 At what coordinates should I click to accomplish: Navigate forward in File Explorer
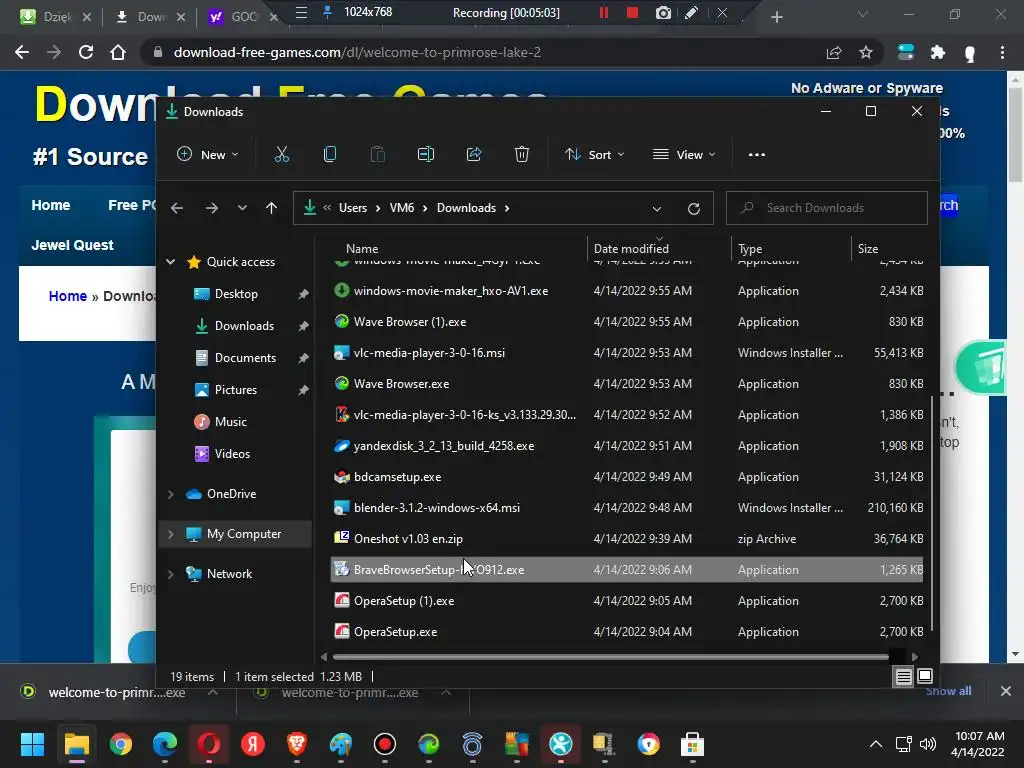click(212, 208)
